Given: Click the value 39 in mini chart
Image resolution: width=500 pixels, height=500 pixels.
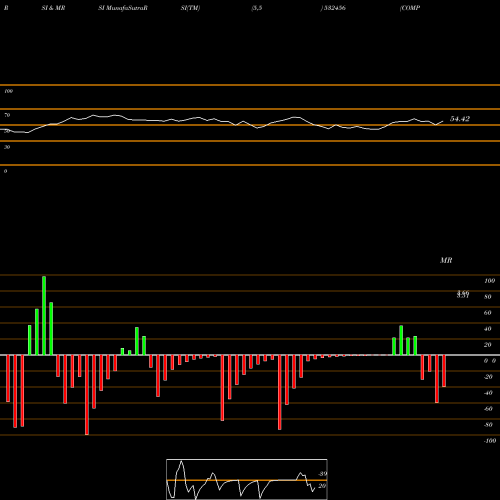Looking at the screenshot, I should point(323,474).
